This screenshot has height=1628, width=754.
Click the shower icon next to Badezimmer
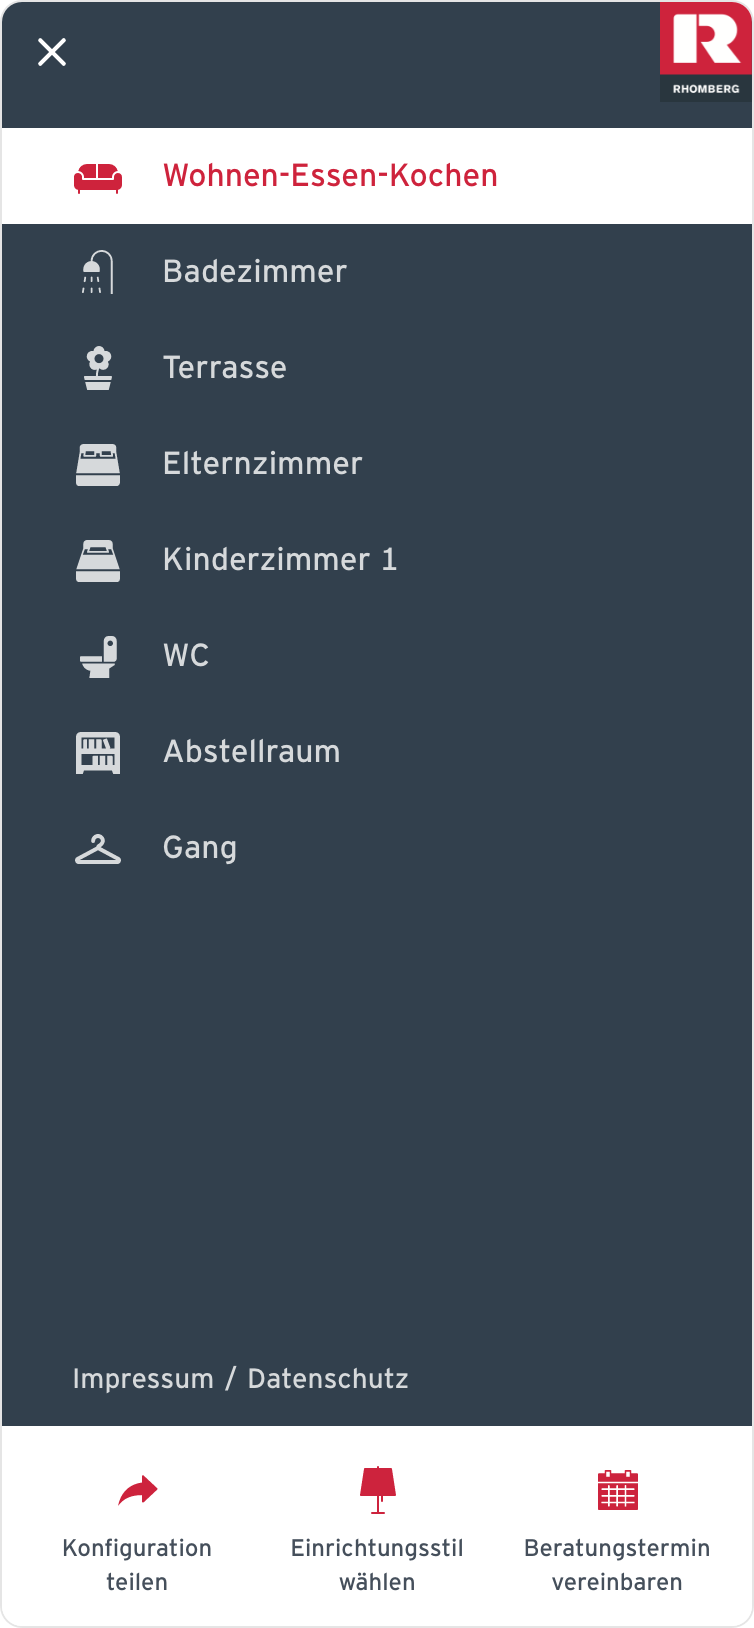[x=98, y=271]
